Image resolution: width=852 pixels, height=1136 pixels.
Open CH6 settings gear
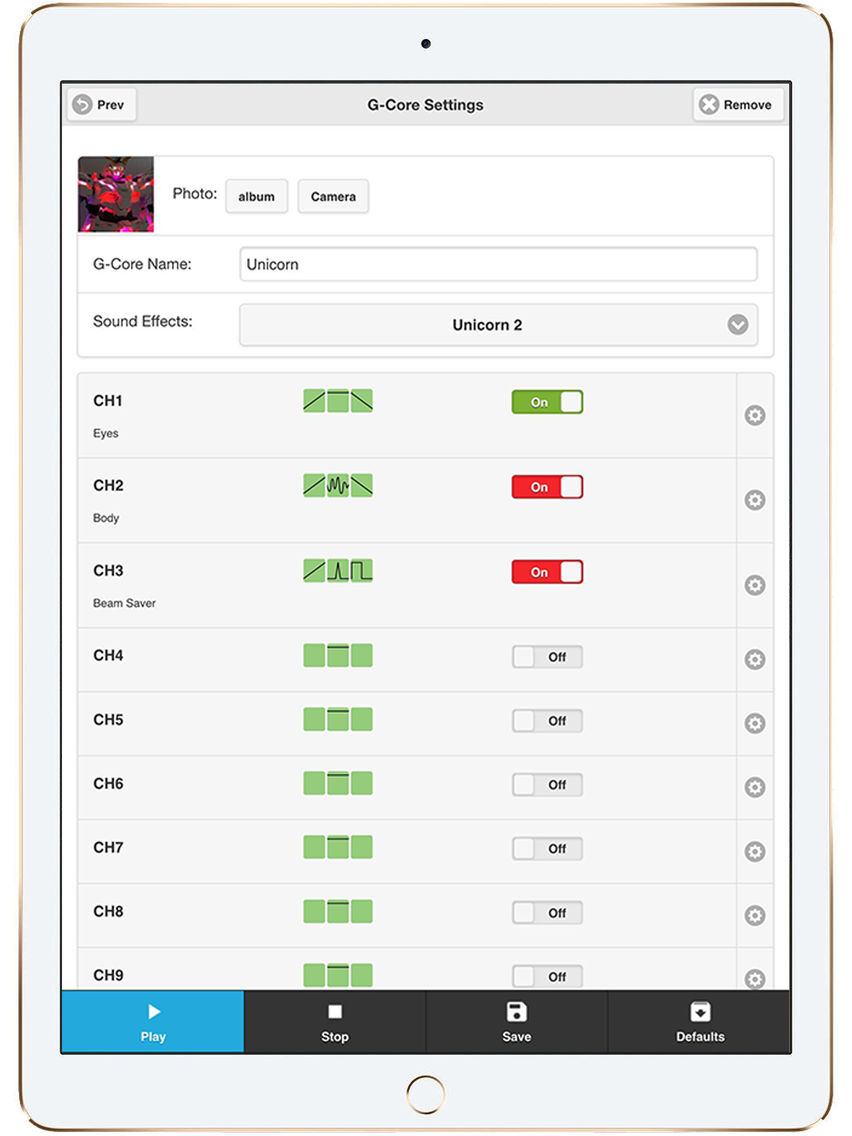point(755,787)
